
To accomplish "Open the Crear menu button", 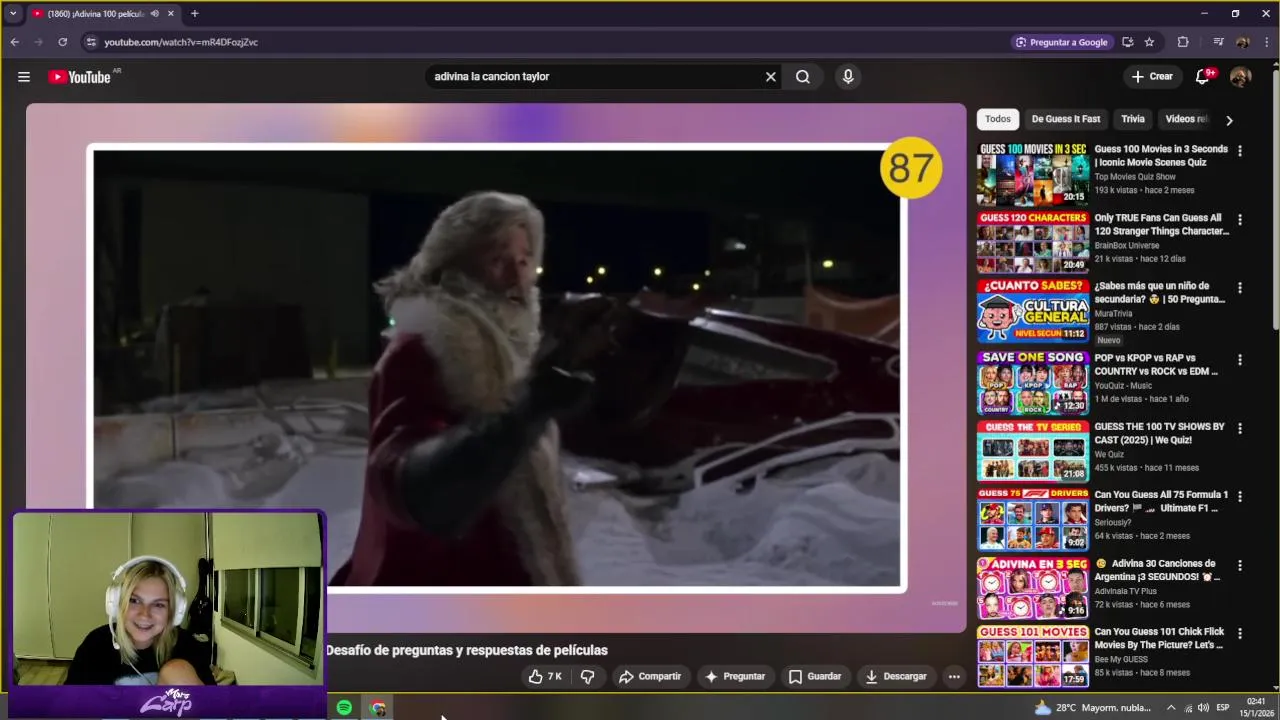I will tap(1152, 77).
